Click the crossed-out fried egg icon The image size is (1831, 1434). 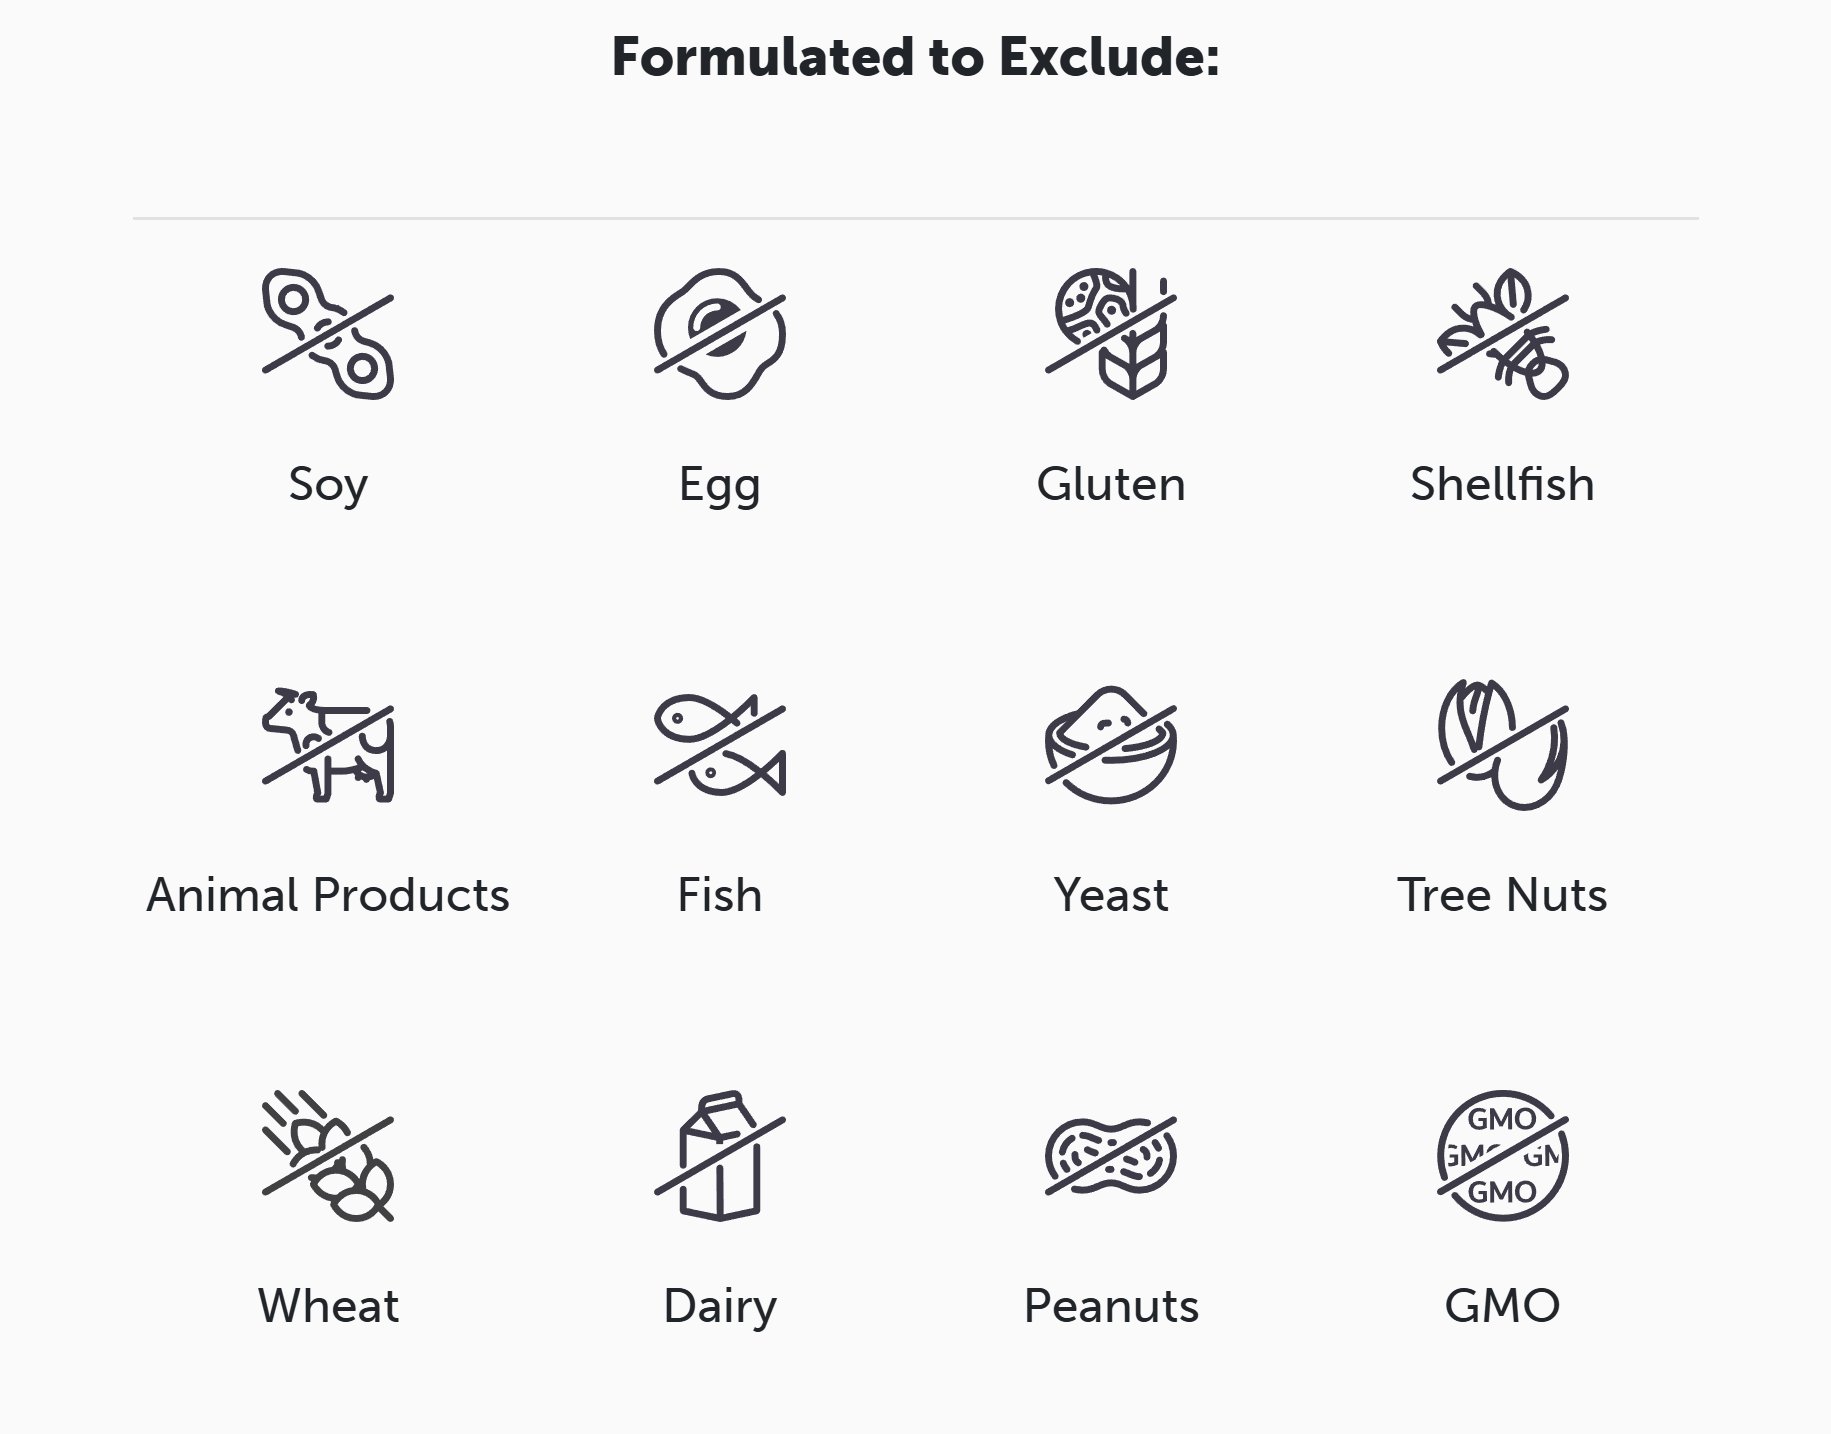point(720,334)
